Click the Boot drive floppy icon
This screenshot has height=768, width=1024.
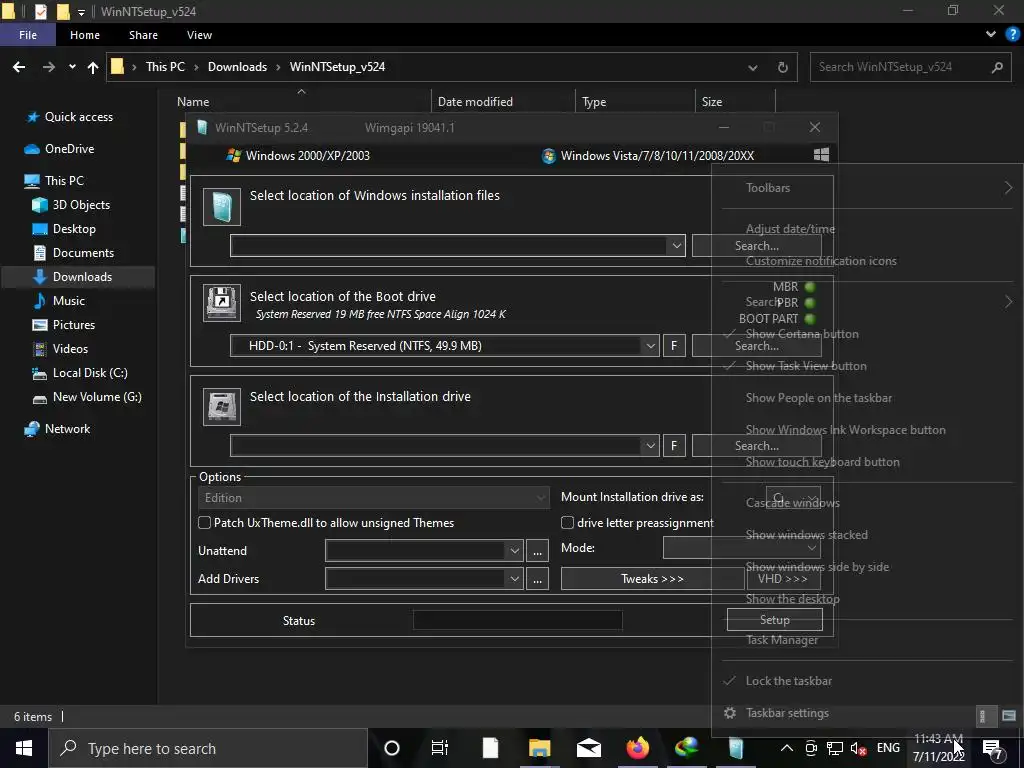[x=221, y=303]
